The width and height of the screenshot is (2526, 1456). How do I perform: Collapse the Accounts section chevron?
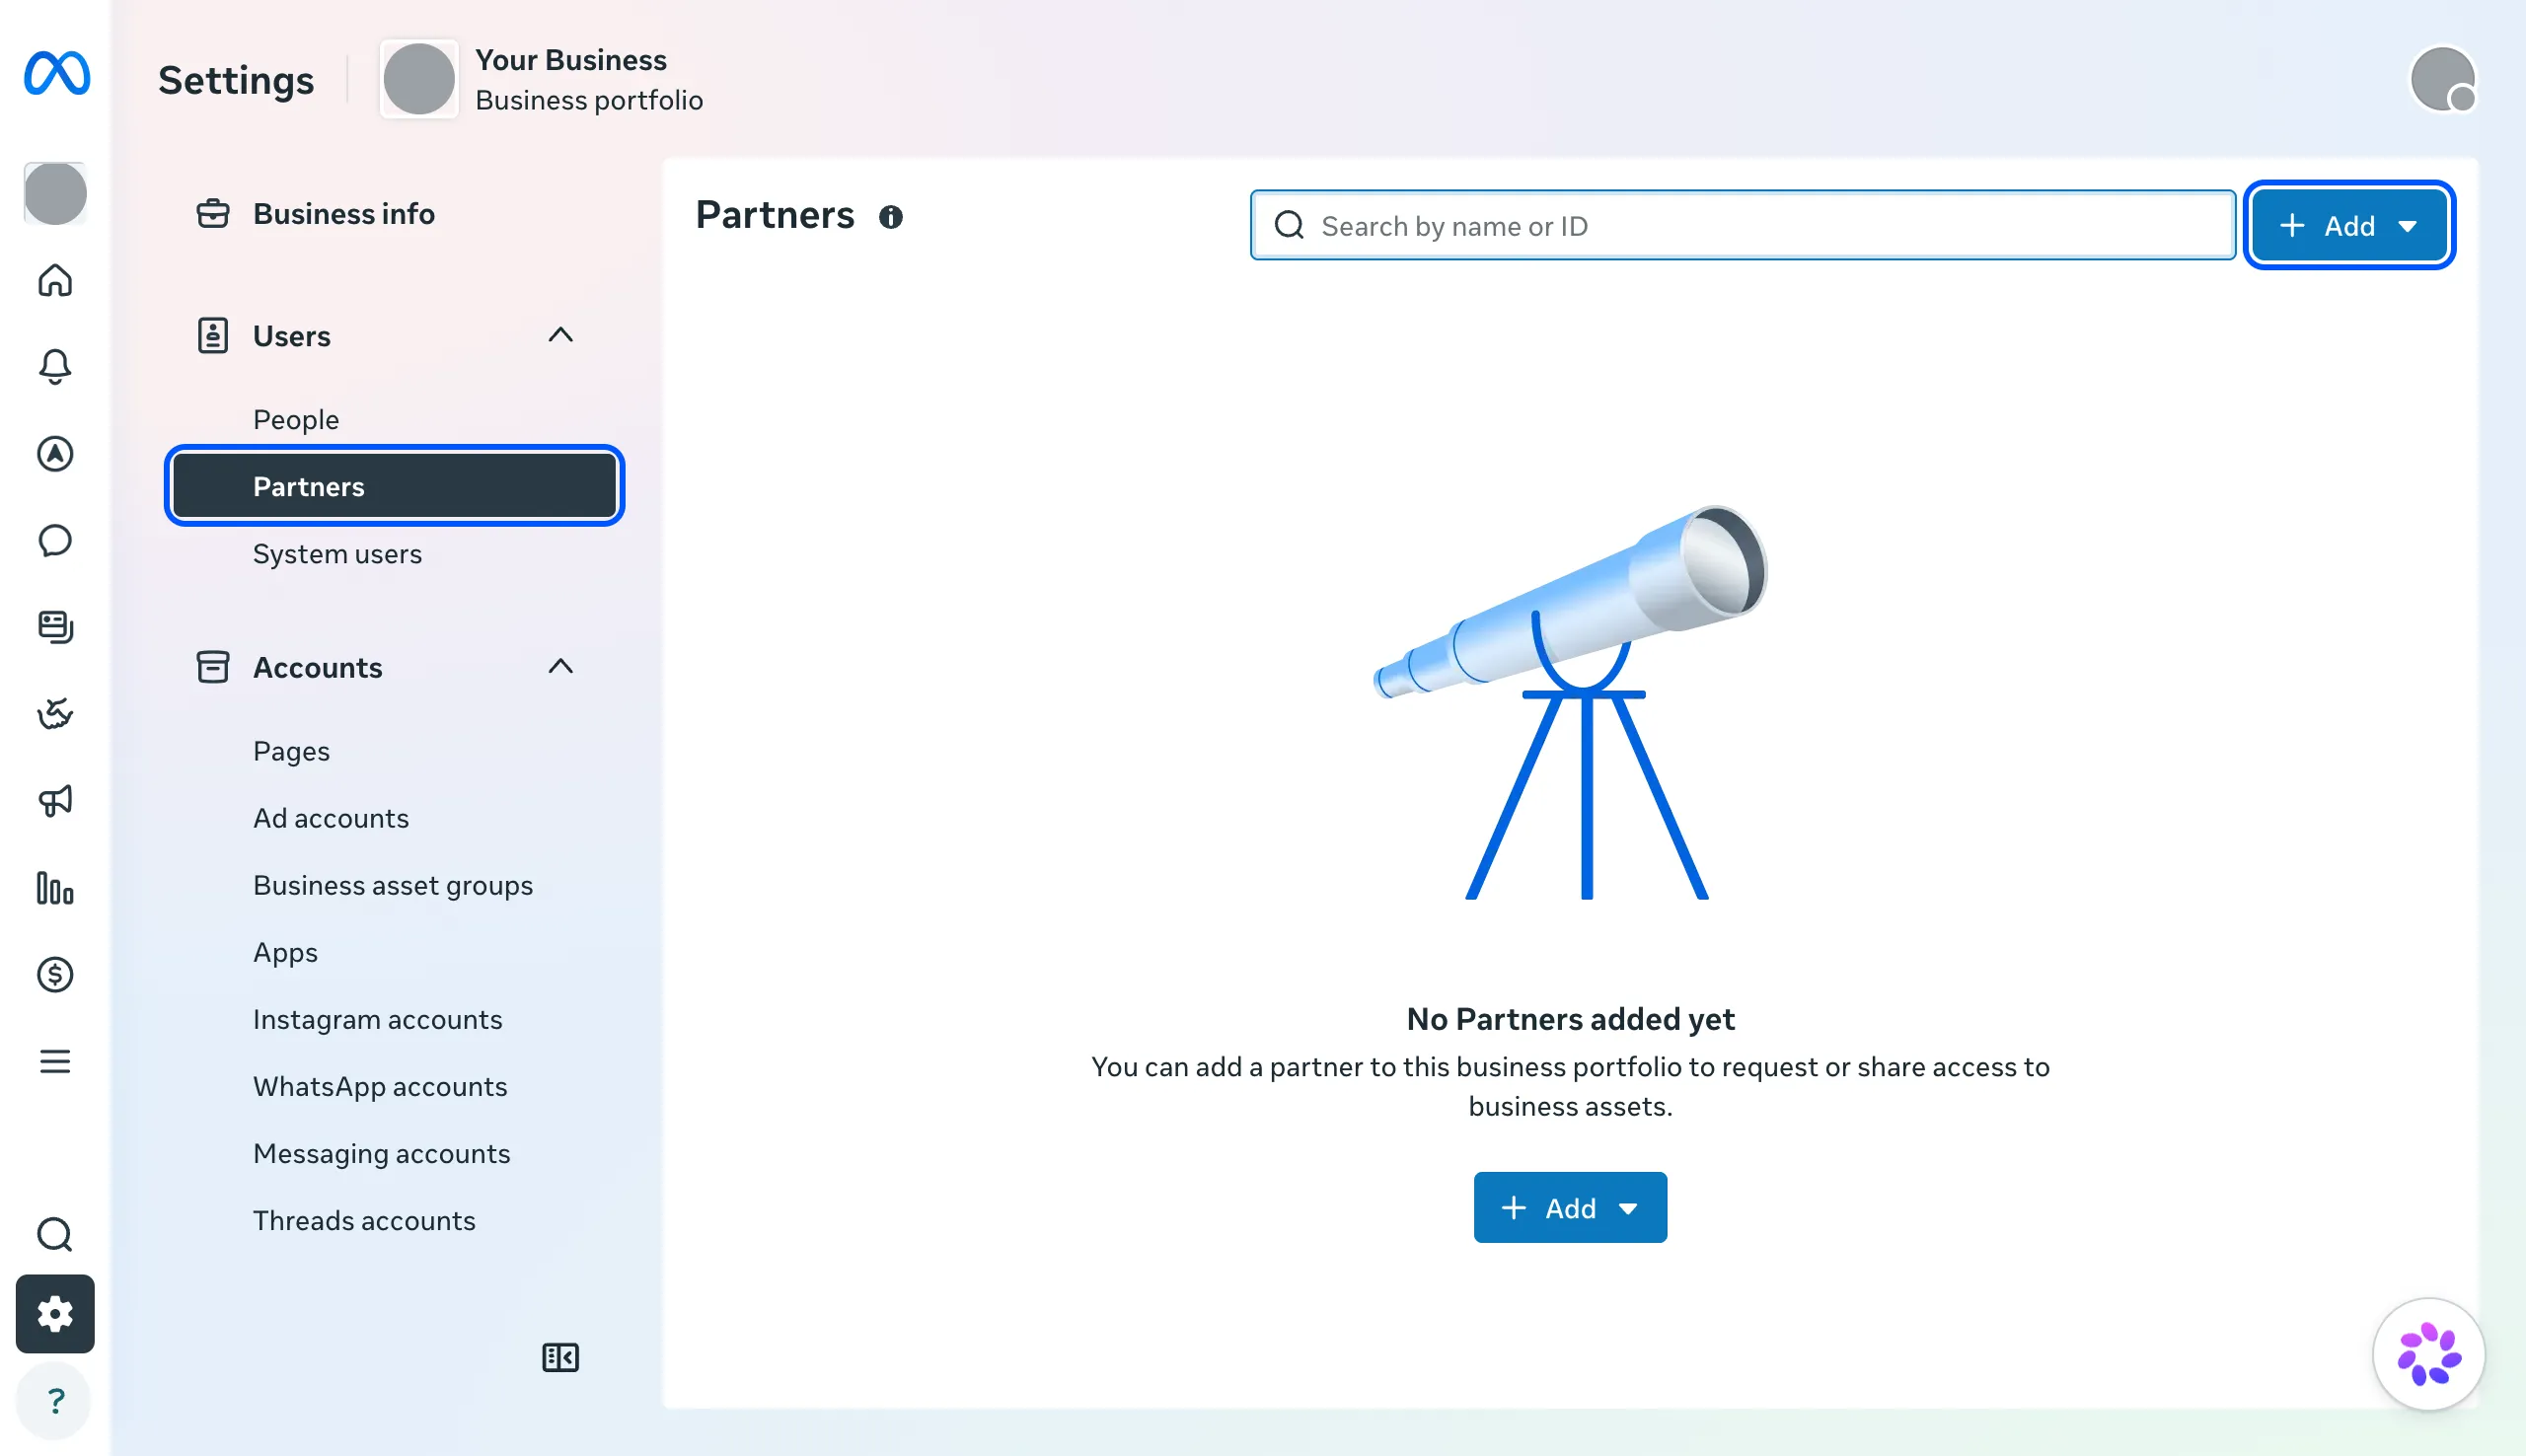click(560, 667)
